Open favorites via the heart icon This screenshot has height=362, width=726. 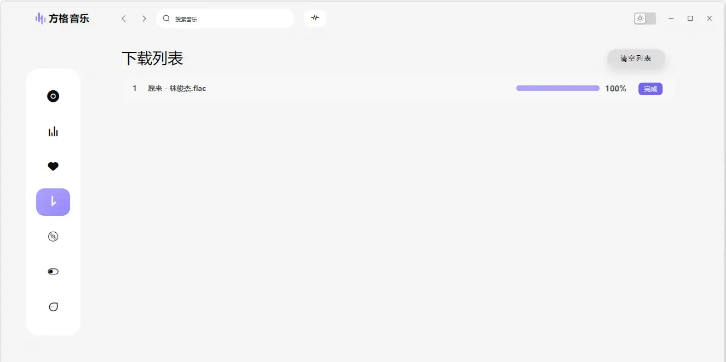[53, 166]
